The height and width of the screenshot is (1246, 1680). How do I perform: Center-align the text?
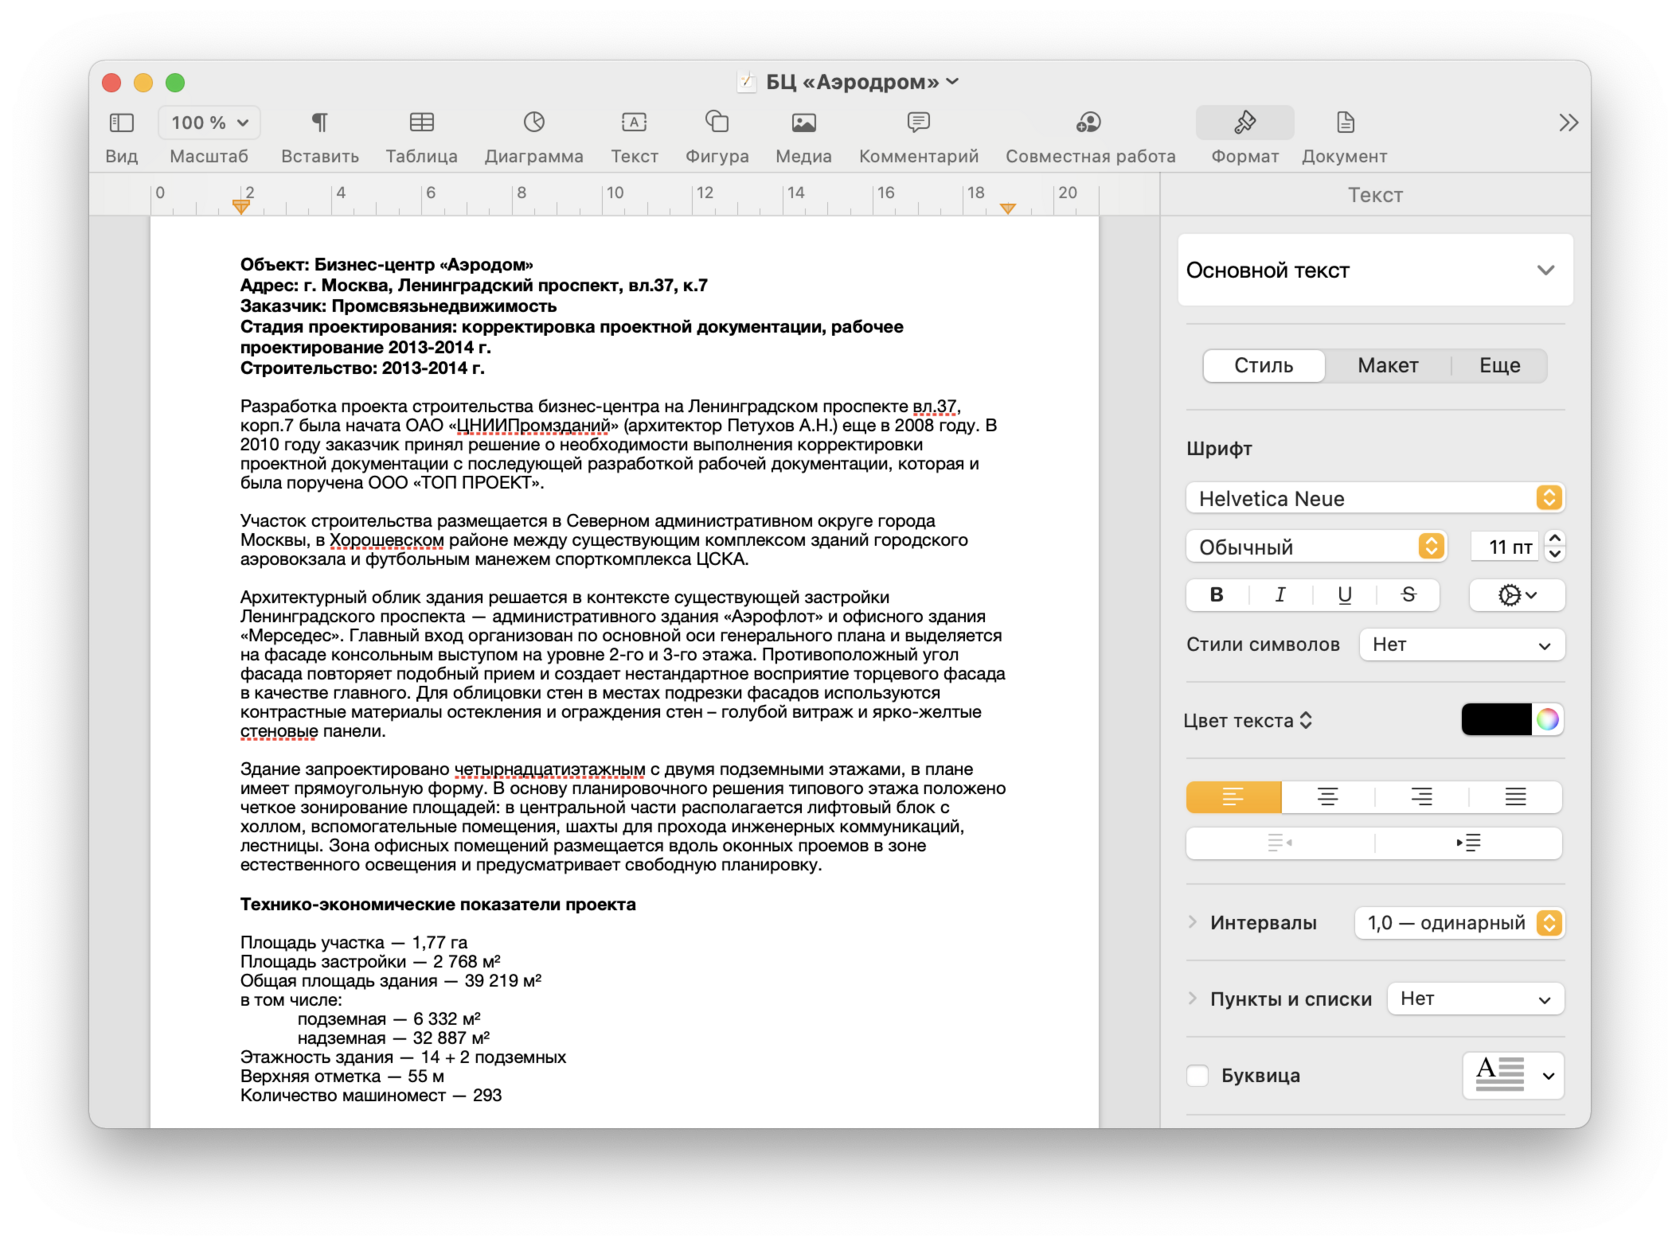[1327, 797]
